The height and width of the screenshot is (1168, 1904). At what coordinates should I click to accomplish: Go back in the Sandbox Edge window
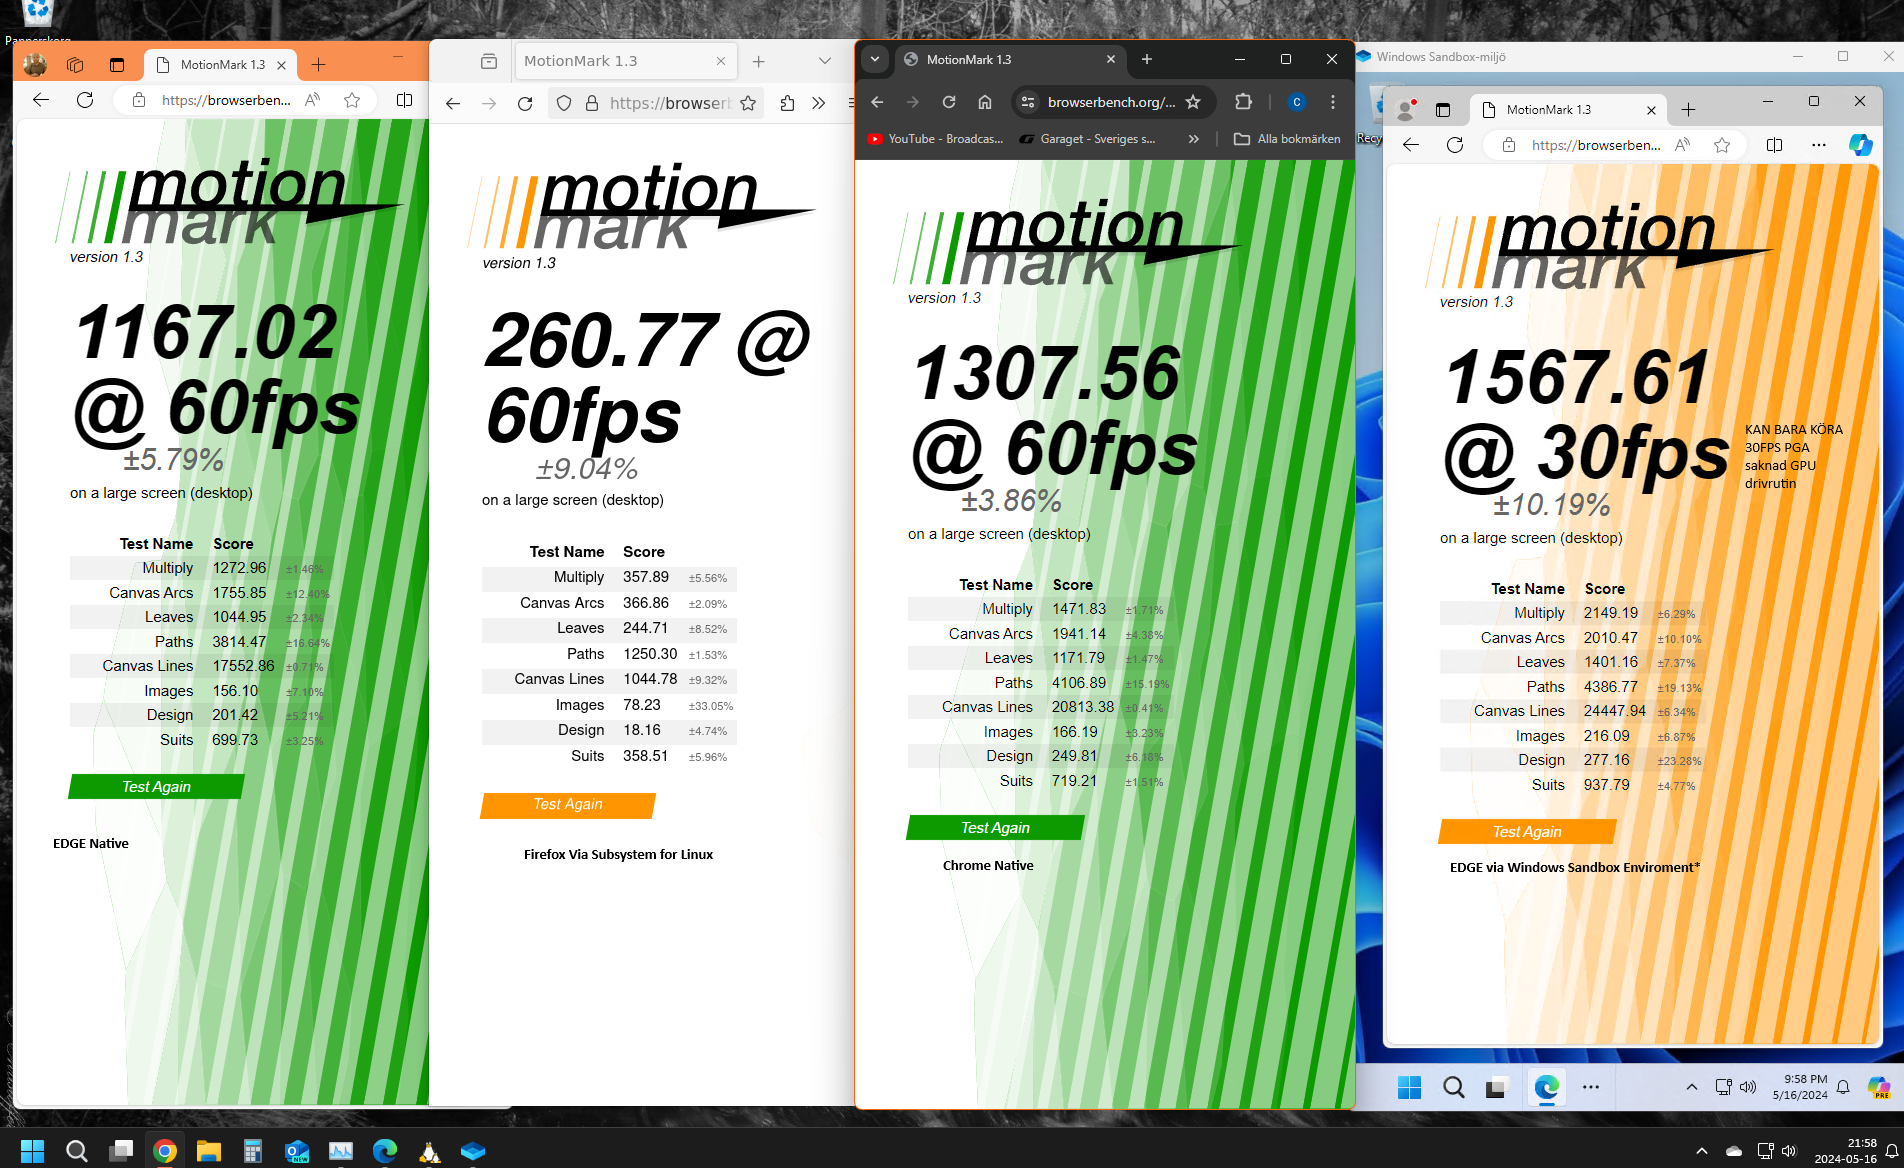coord(1411,145)
